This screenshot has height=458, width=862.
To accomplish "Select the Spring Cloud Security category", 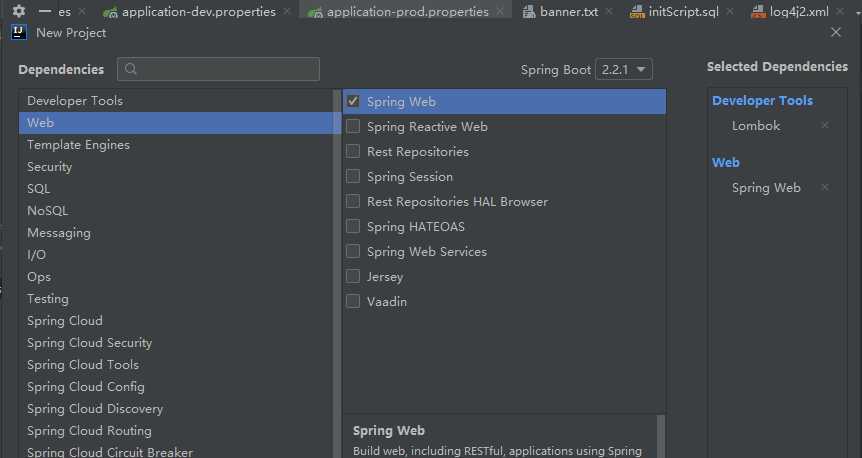I will pyautogui.click(x=177, y=343).
